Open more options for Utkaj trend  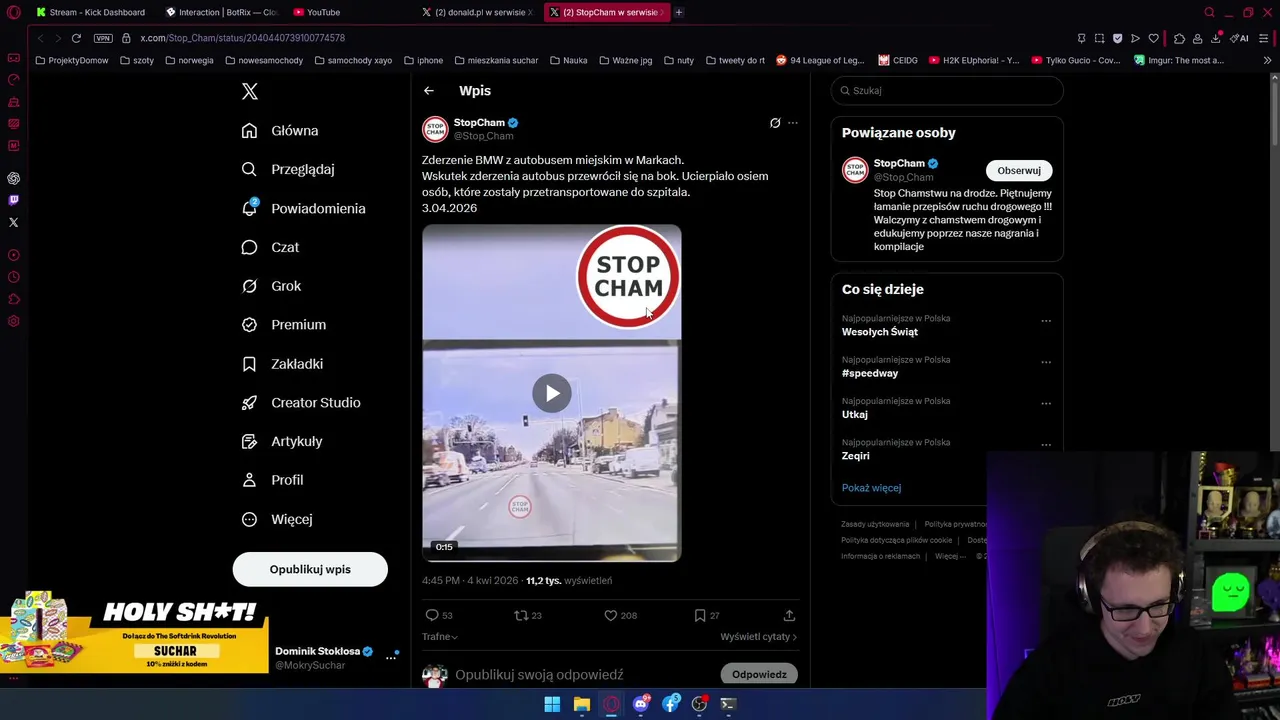click(x=1046, y=403)
